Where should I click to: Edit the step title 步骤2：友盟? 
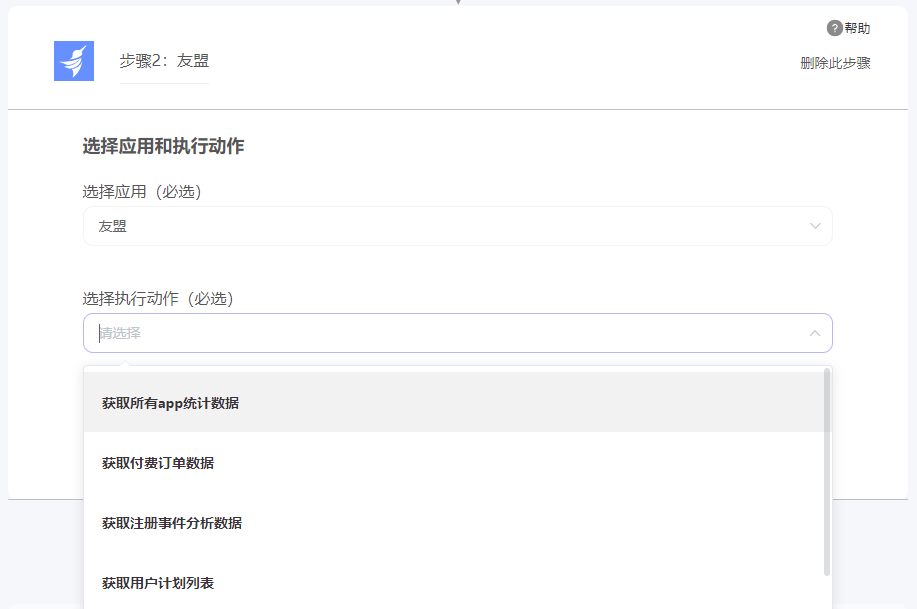pyautogui.click(x=164, y=61)
